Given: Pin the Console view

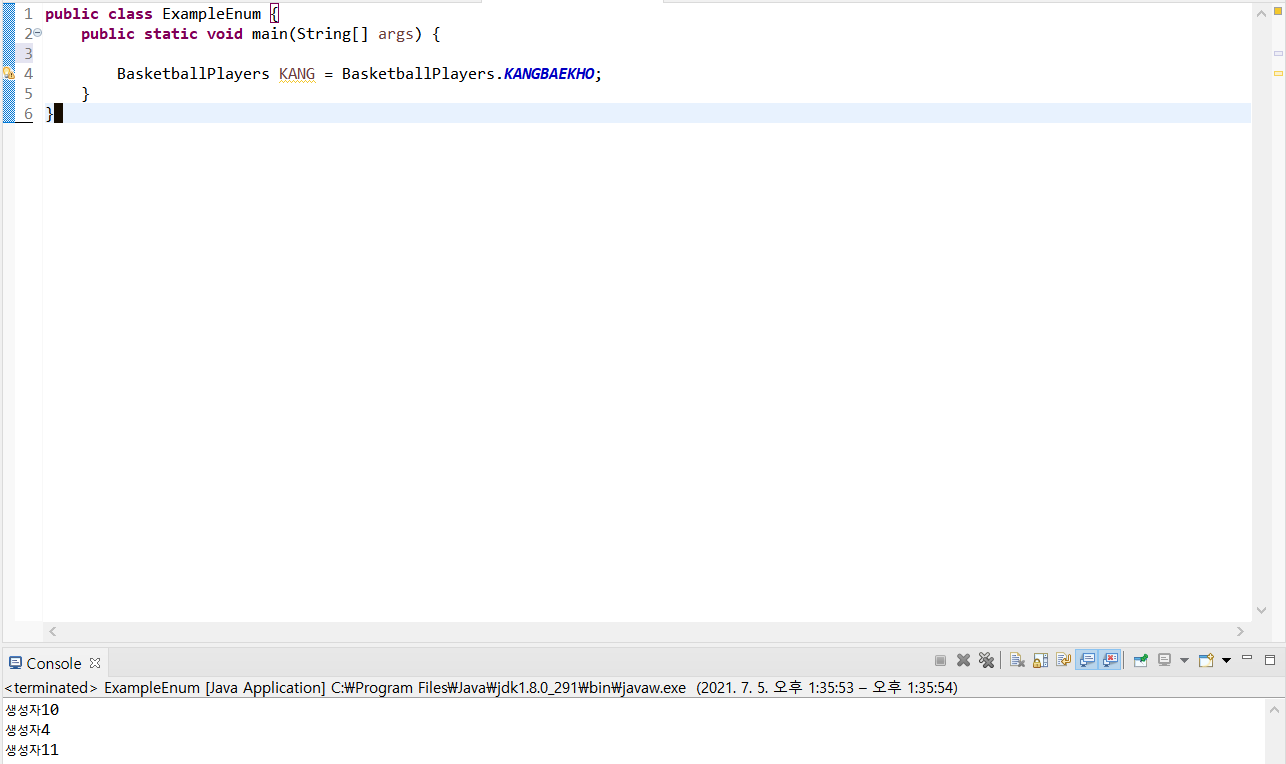Looking at the screenshot, I should click(x=1140, y=660).
